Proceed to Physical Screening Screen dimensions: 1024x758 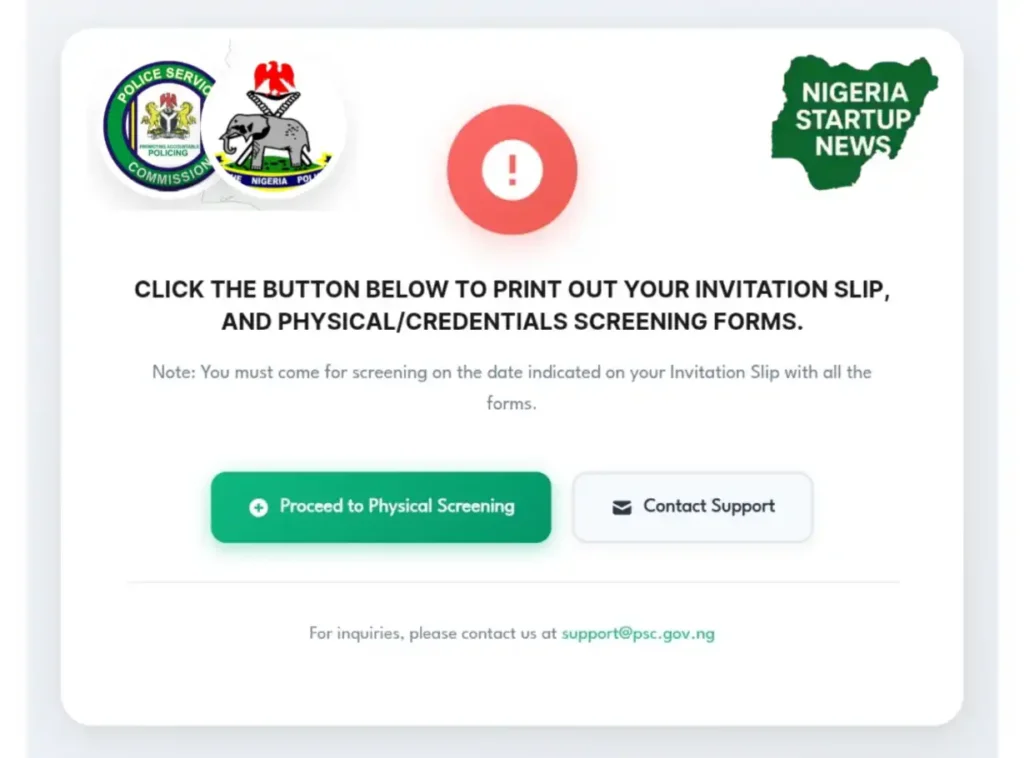point(381,507)
